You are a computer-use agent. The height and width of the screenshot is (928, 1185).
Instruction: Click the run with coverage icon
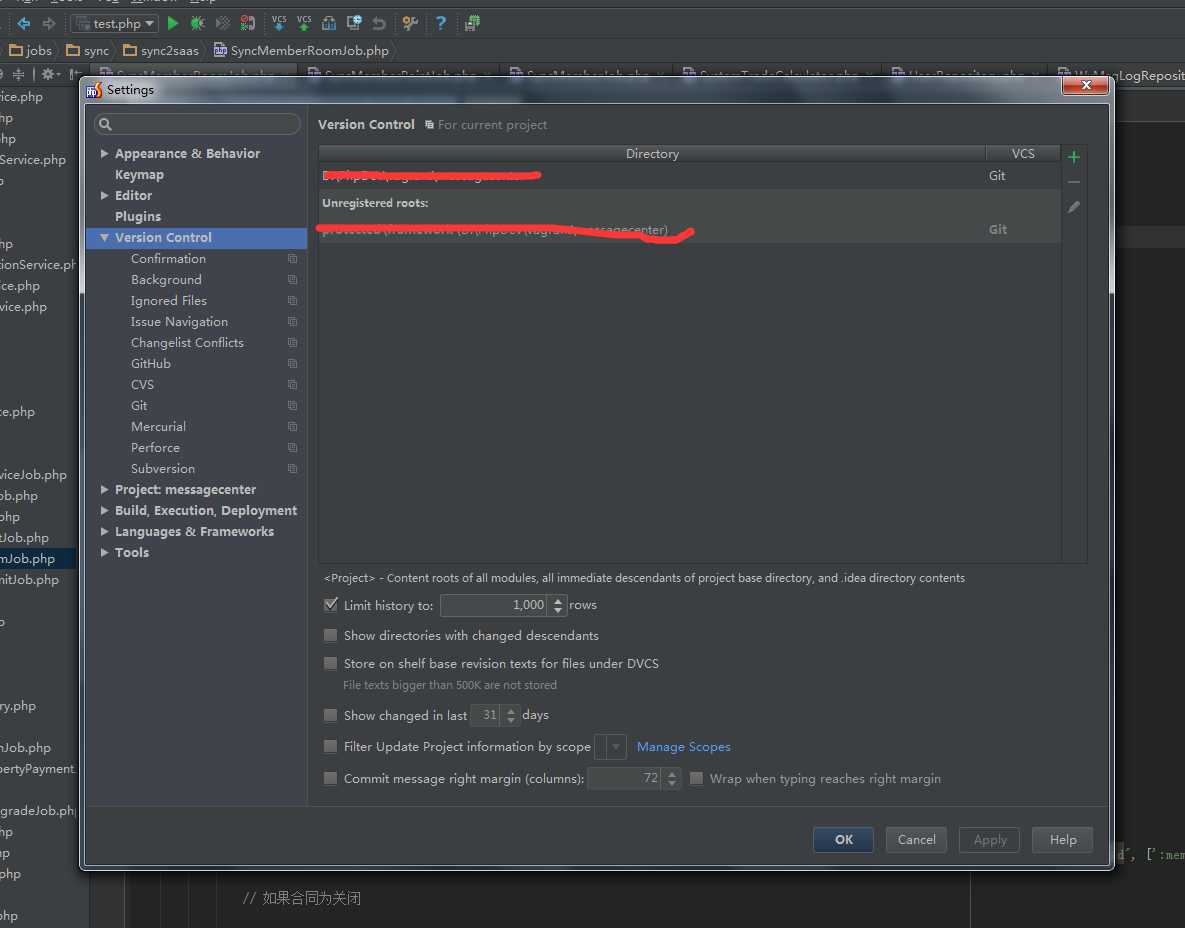pyautogui.click(x=222, y=23)
